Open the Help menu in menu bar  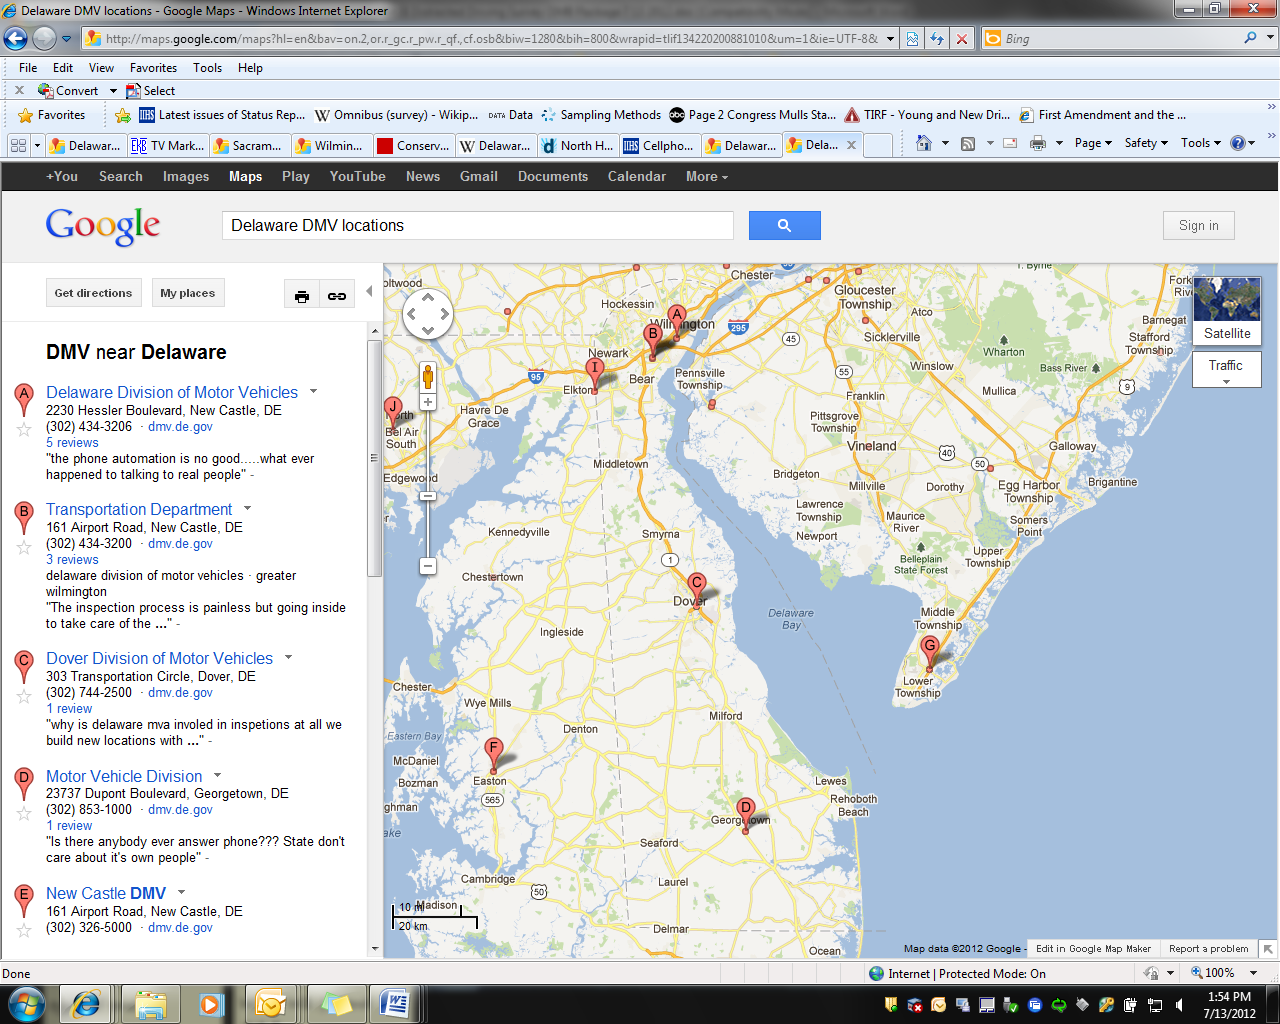click(250, 68)
